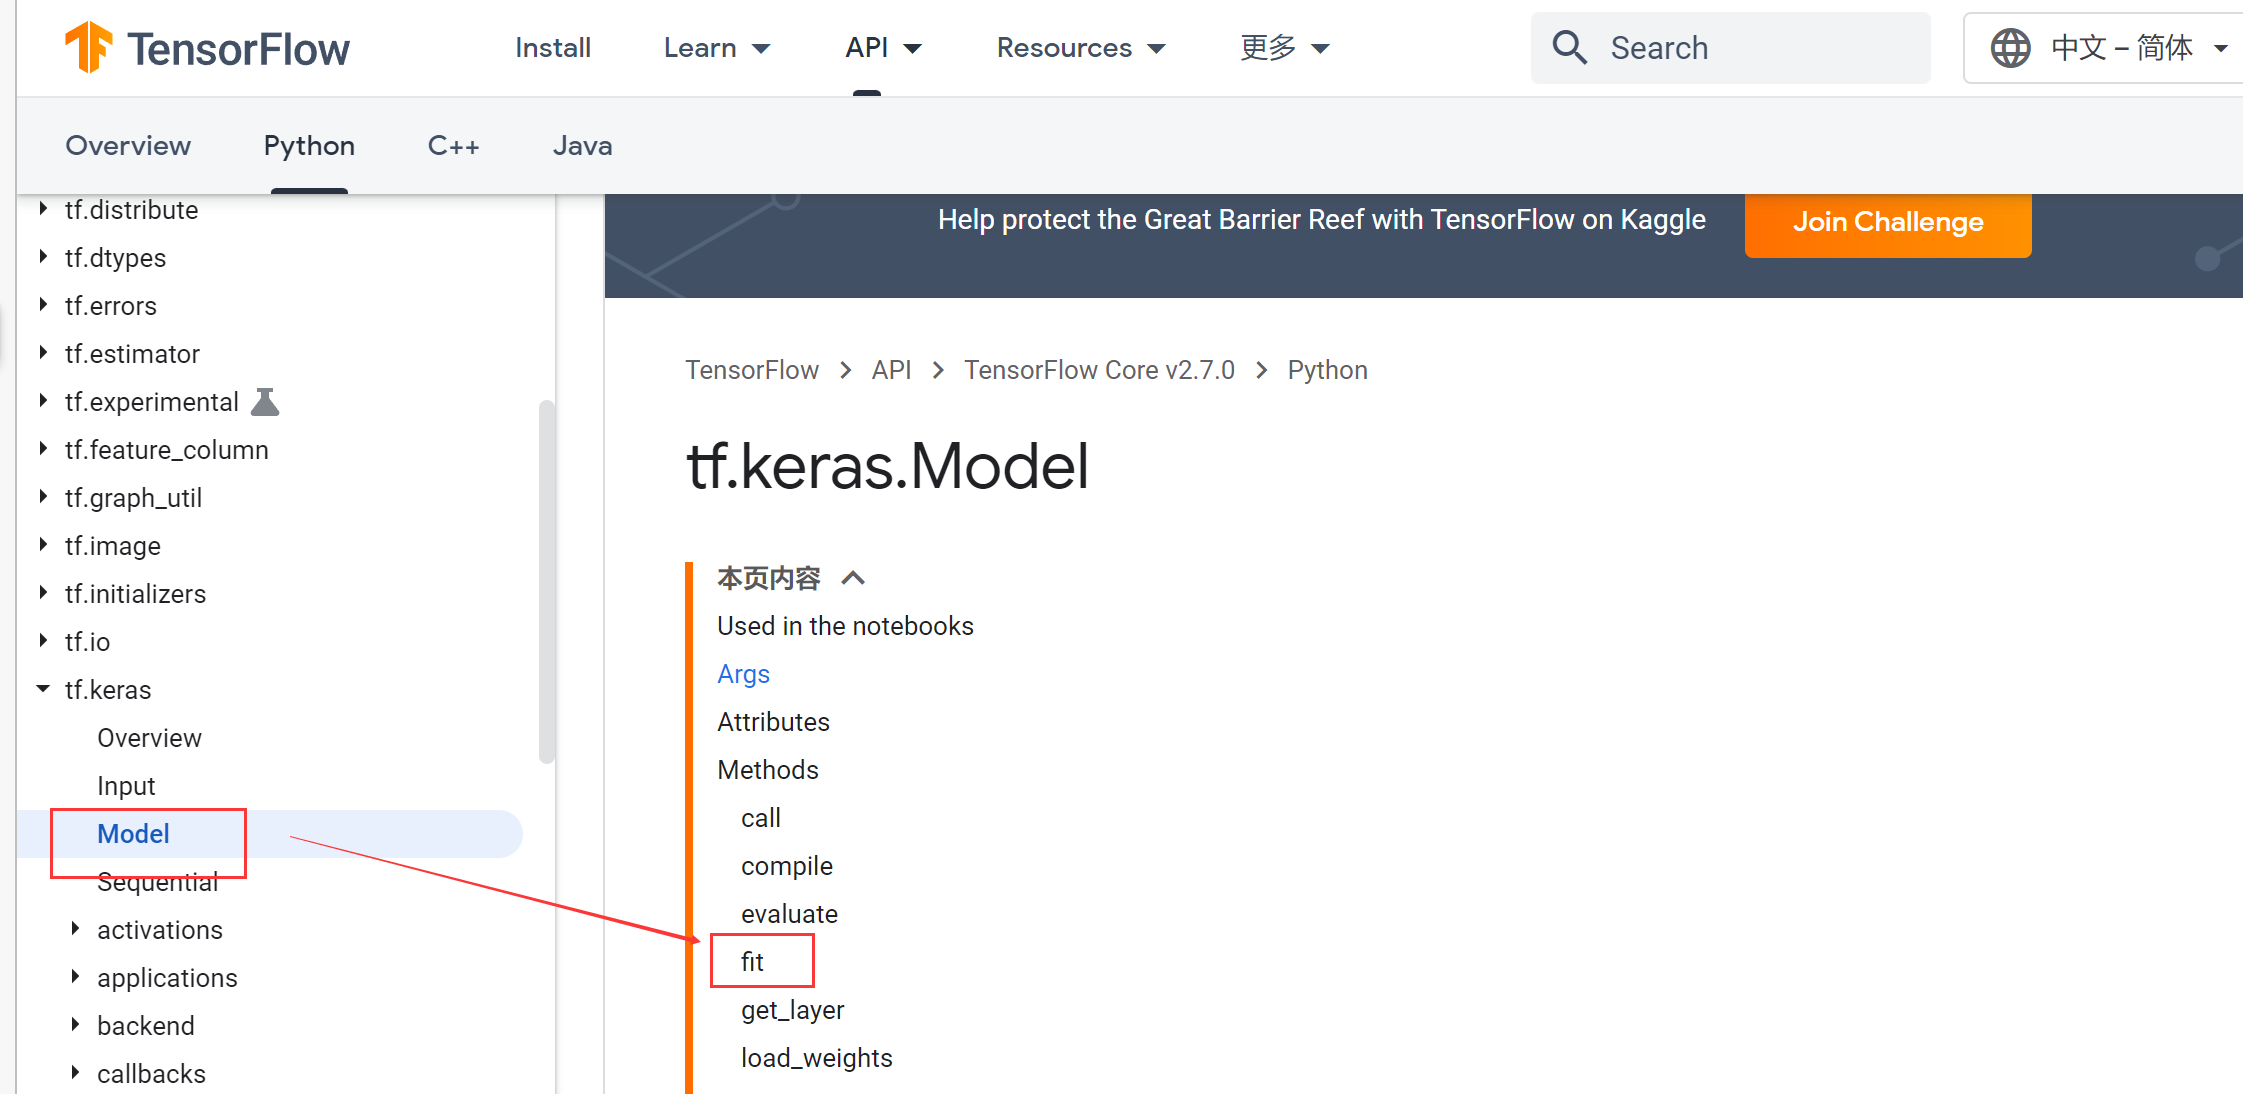2243x1094 pixels.
Task: Click the Join Challenge button
Action: click(x=1888, y=222)
